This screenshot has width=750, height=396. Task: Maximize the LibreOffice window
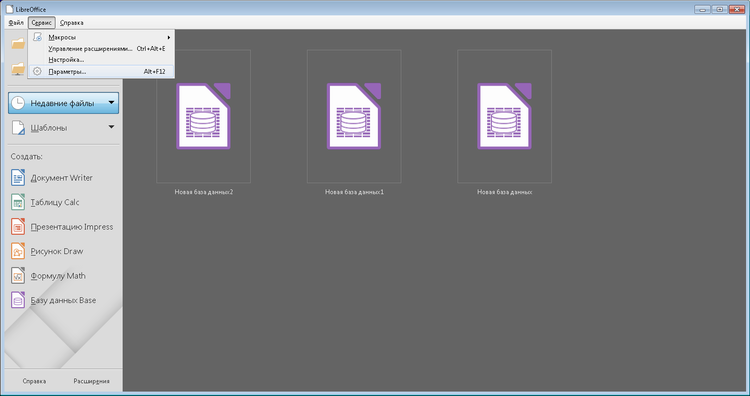[719, 9]
